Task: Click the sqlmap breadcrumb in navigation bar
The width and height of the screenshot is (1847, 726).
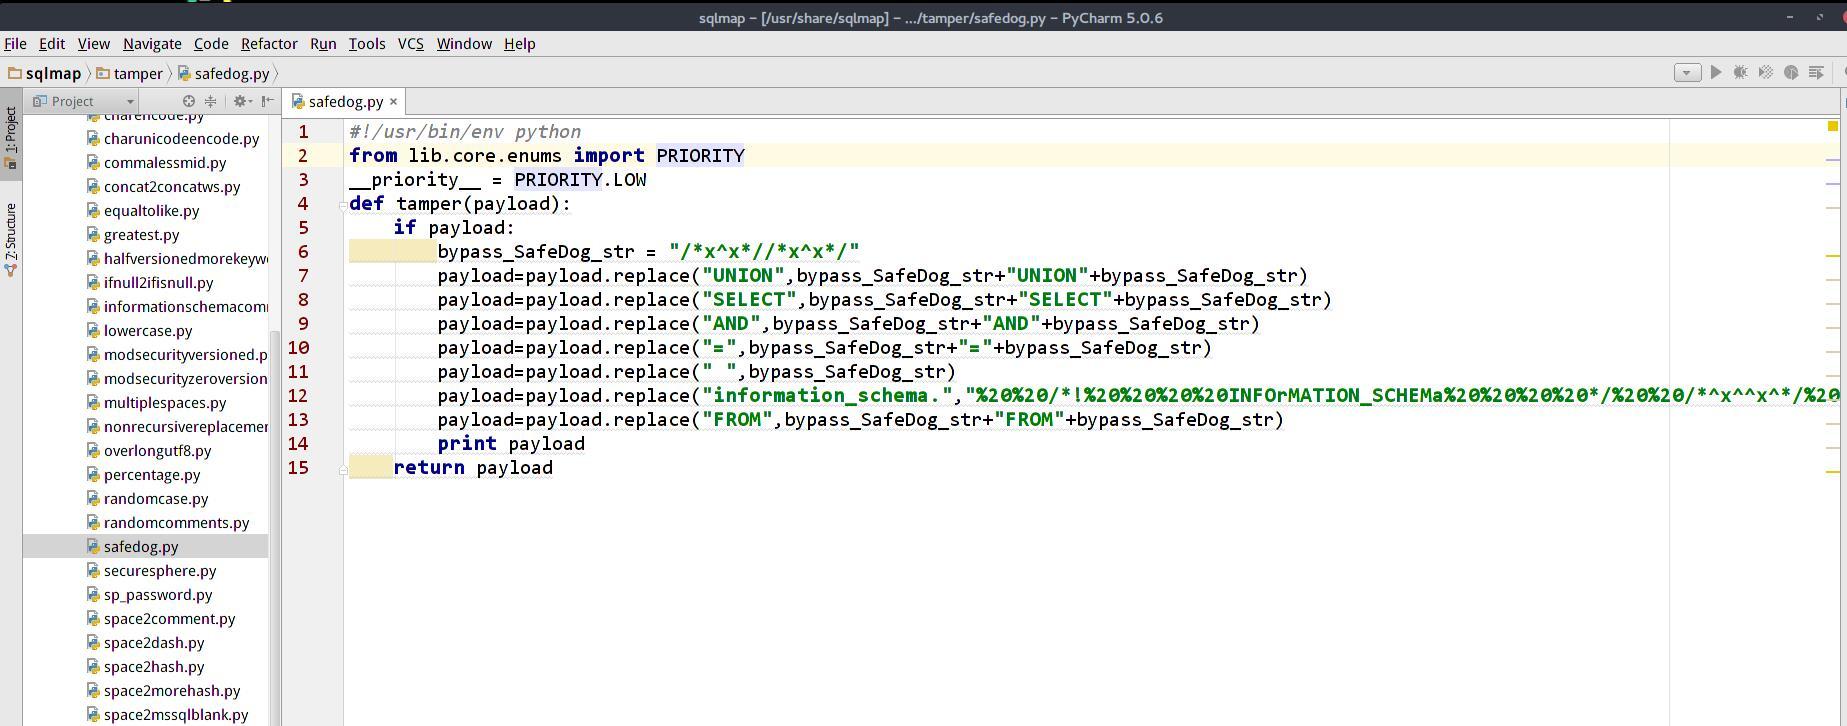Action: pos(44,73)
